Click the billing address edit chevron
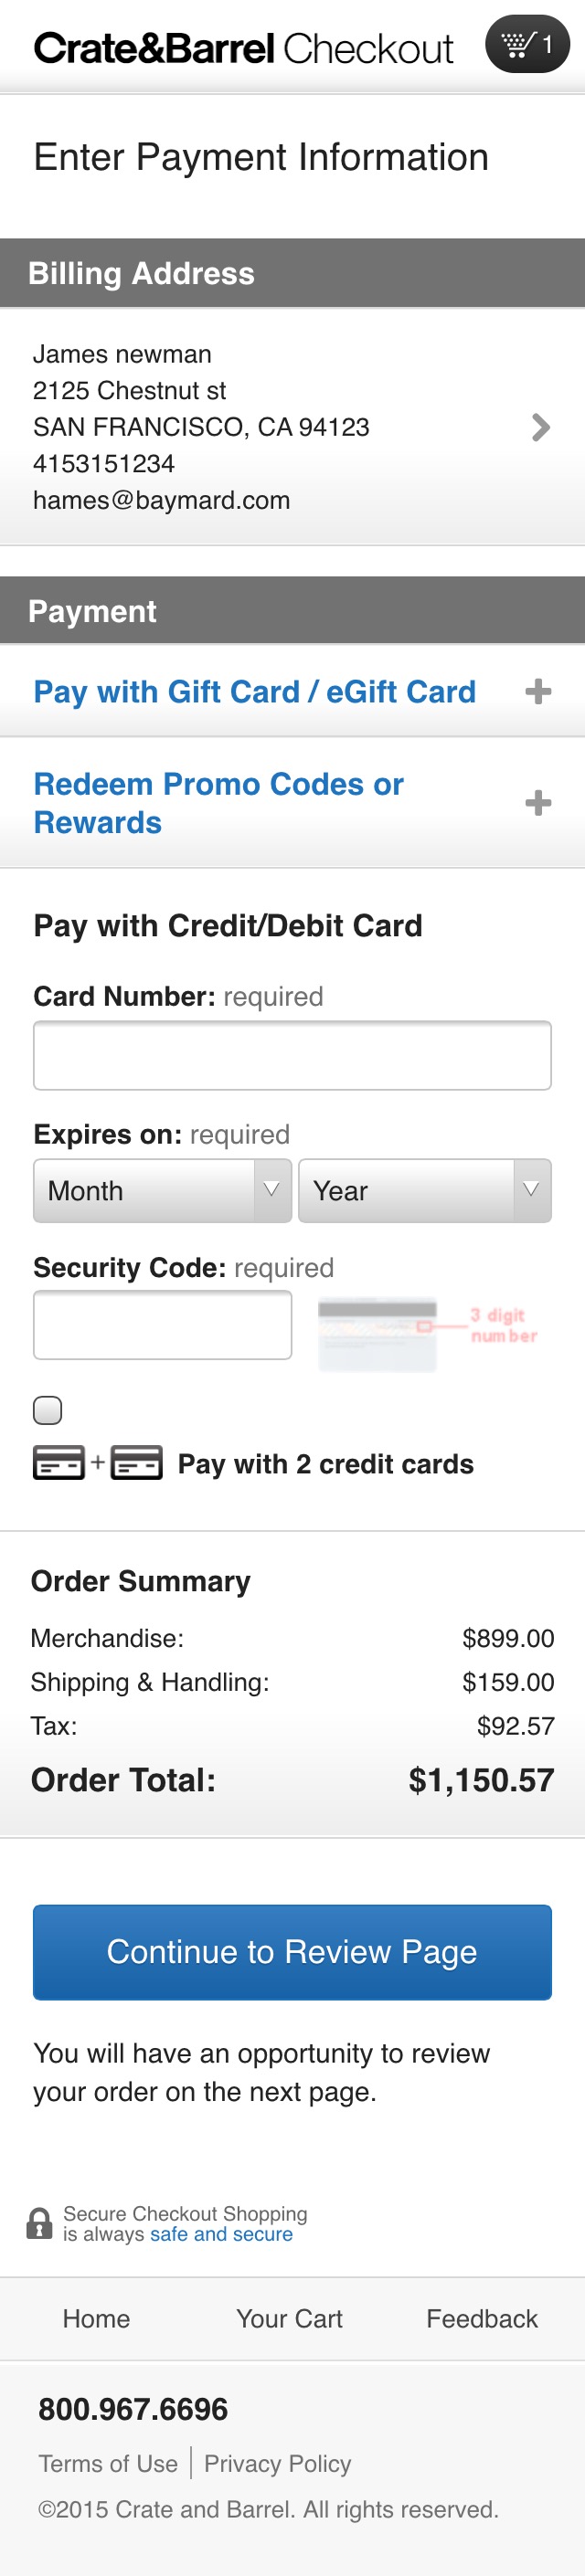Screen dimensions: 585x2576 coord(542,428)
